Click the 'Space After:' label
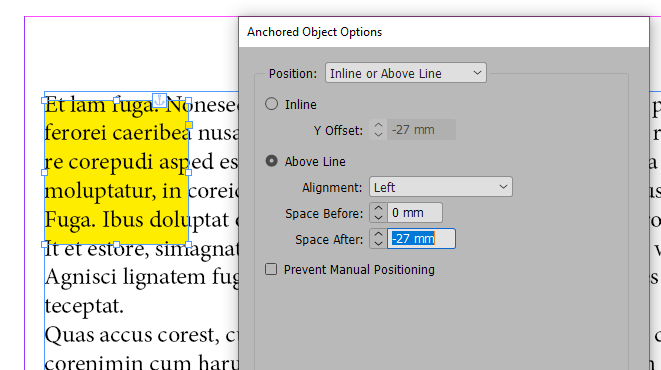Image resolution: width=661 pixels, height=370 pixels. 329,239
